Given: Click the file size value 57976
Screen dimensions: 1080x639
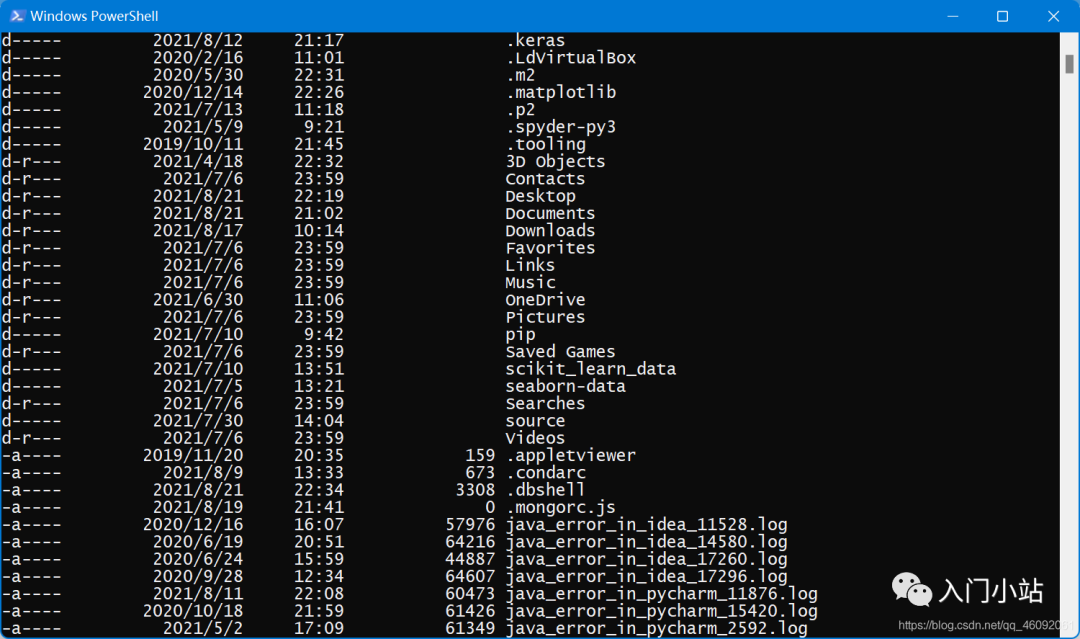Looking at the screenshot, I should pos(470,525).
